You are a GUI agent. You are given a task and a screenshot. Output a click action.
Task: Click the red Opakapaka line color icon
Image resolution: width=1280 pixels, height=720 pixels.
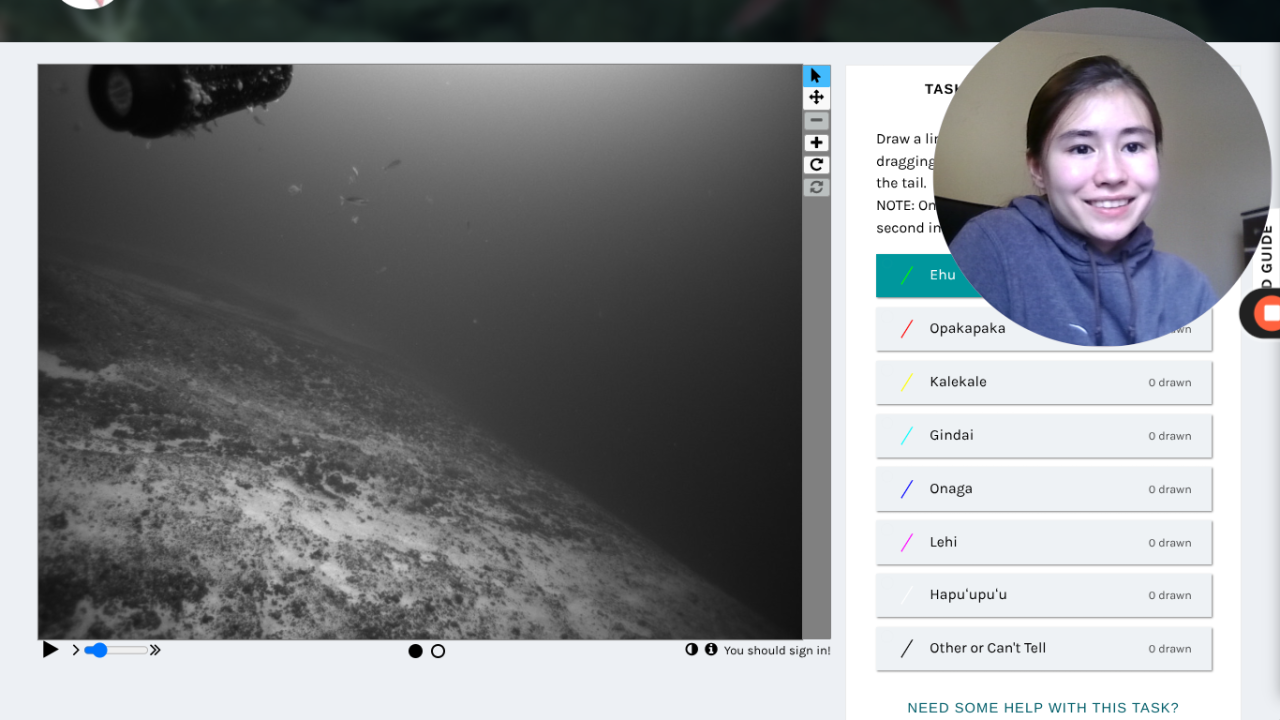click(906, 329)
